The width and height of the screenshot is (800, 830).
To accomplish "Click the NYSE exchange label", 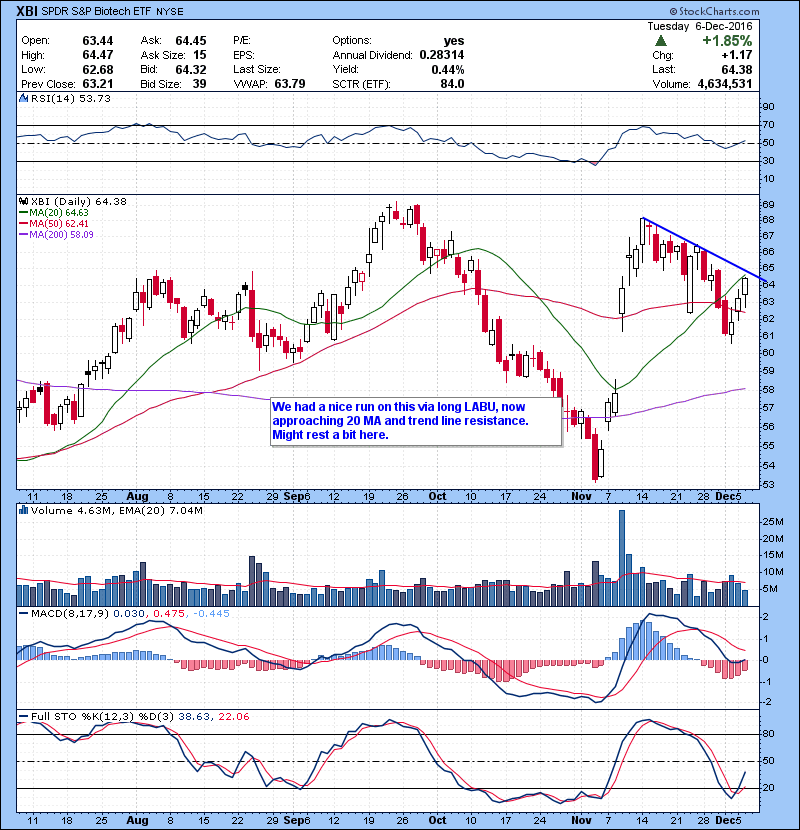I will pos(170,12).
